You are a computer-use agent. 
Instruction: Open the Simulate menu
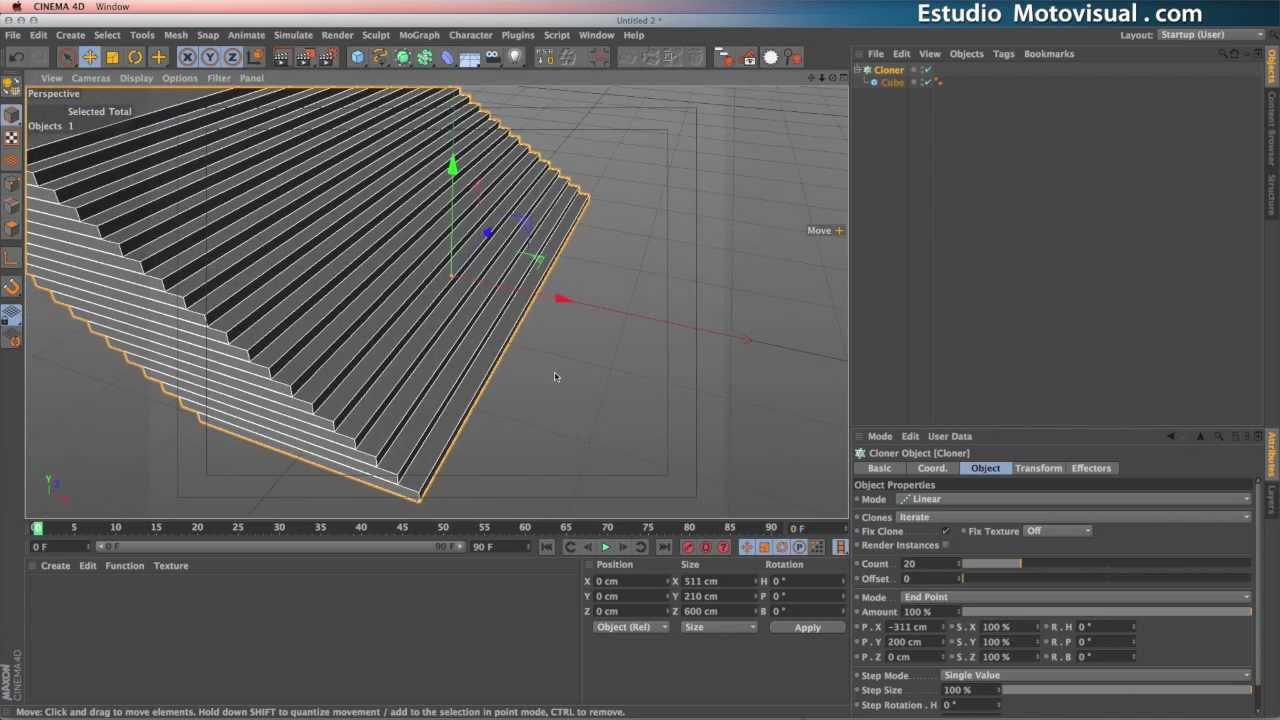[293, 35]
